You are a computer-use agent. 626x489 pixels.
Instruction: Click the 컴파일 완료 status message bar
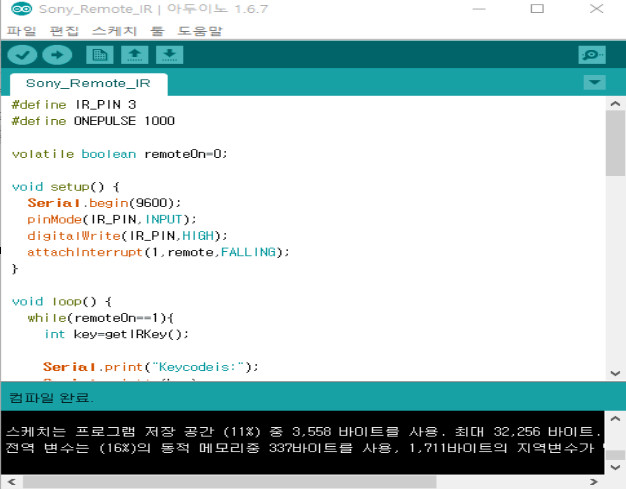pyautogui.click(x=300, y=397)
